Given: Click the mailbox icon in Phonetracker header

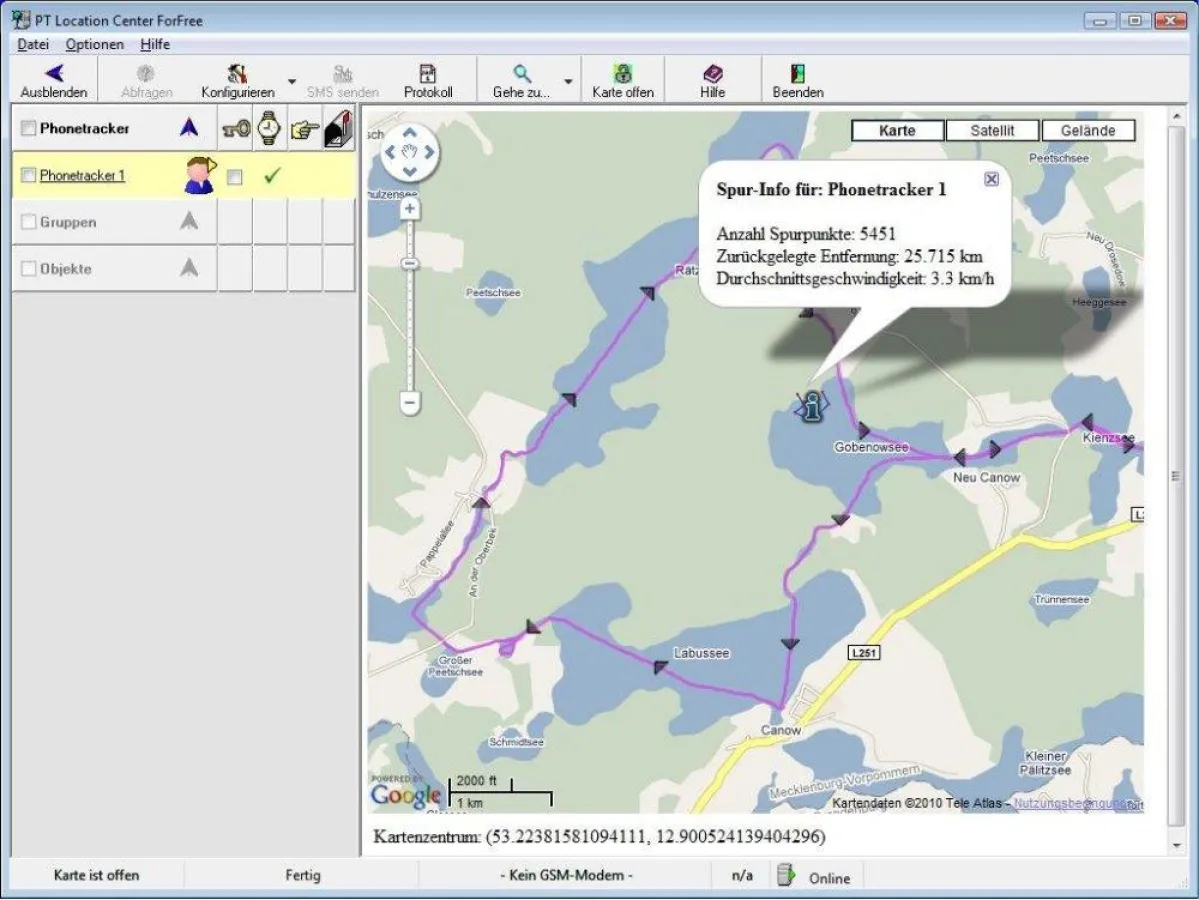Looking at the screenshot, I should pos(335,128).
